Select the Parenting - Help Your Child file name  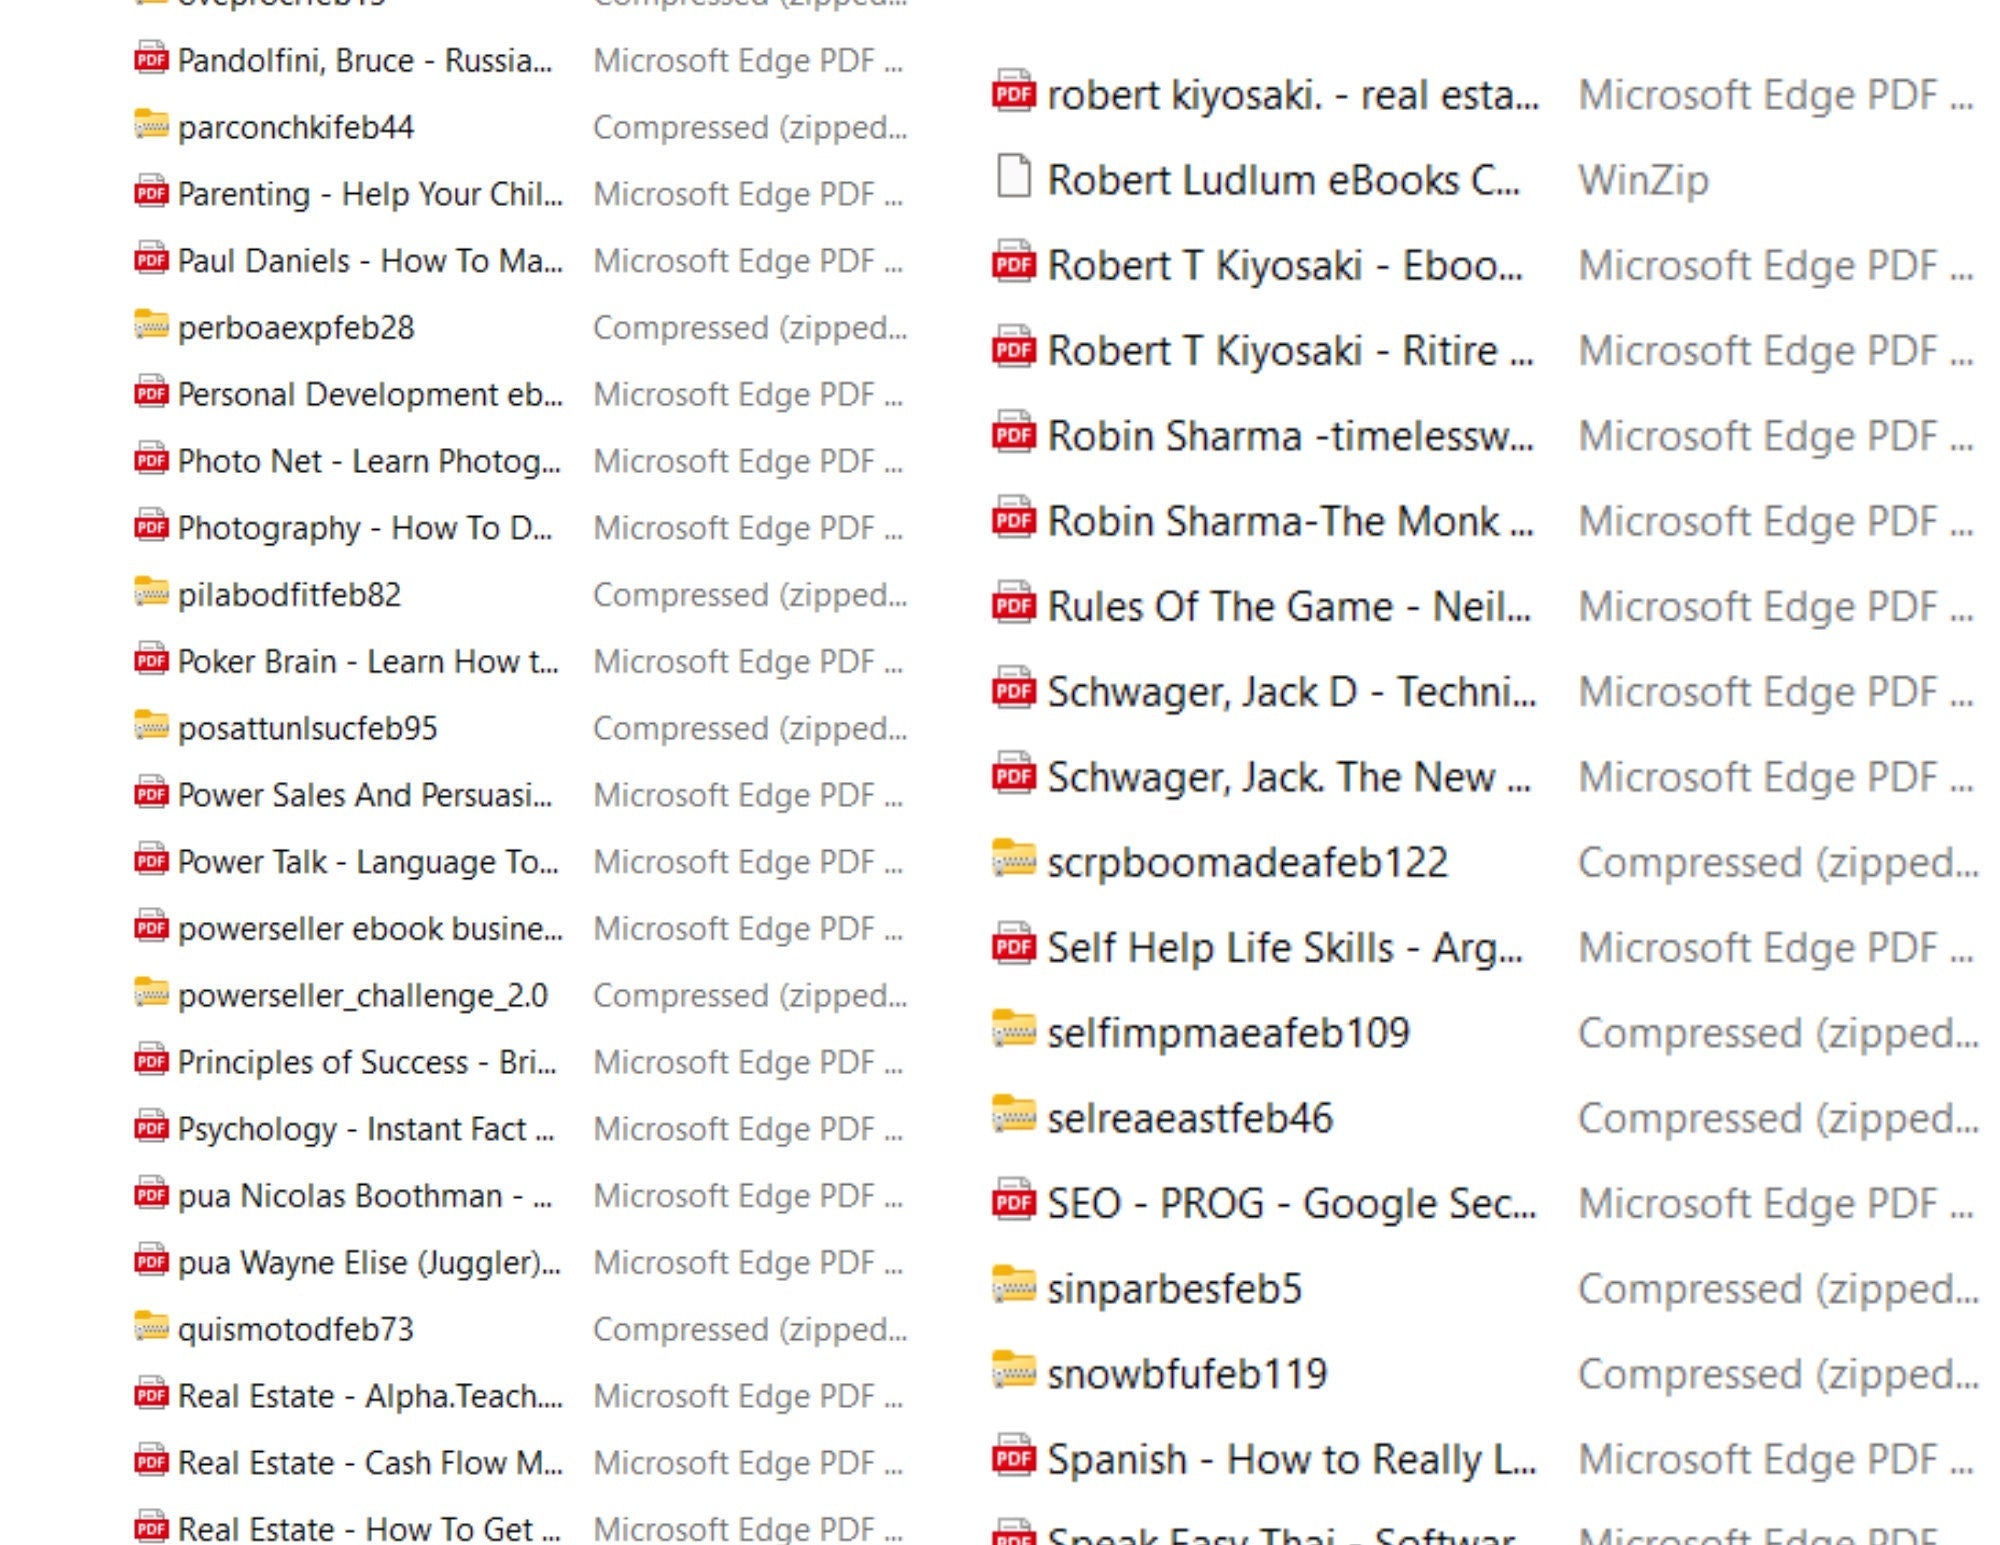coord(369,194)
